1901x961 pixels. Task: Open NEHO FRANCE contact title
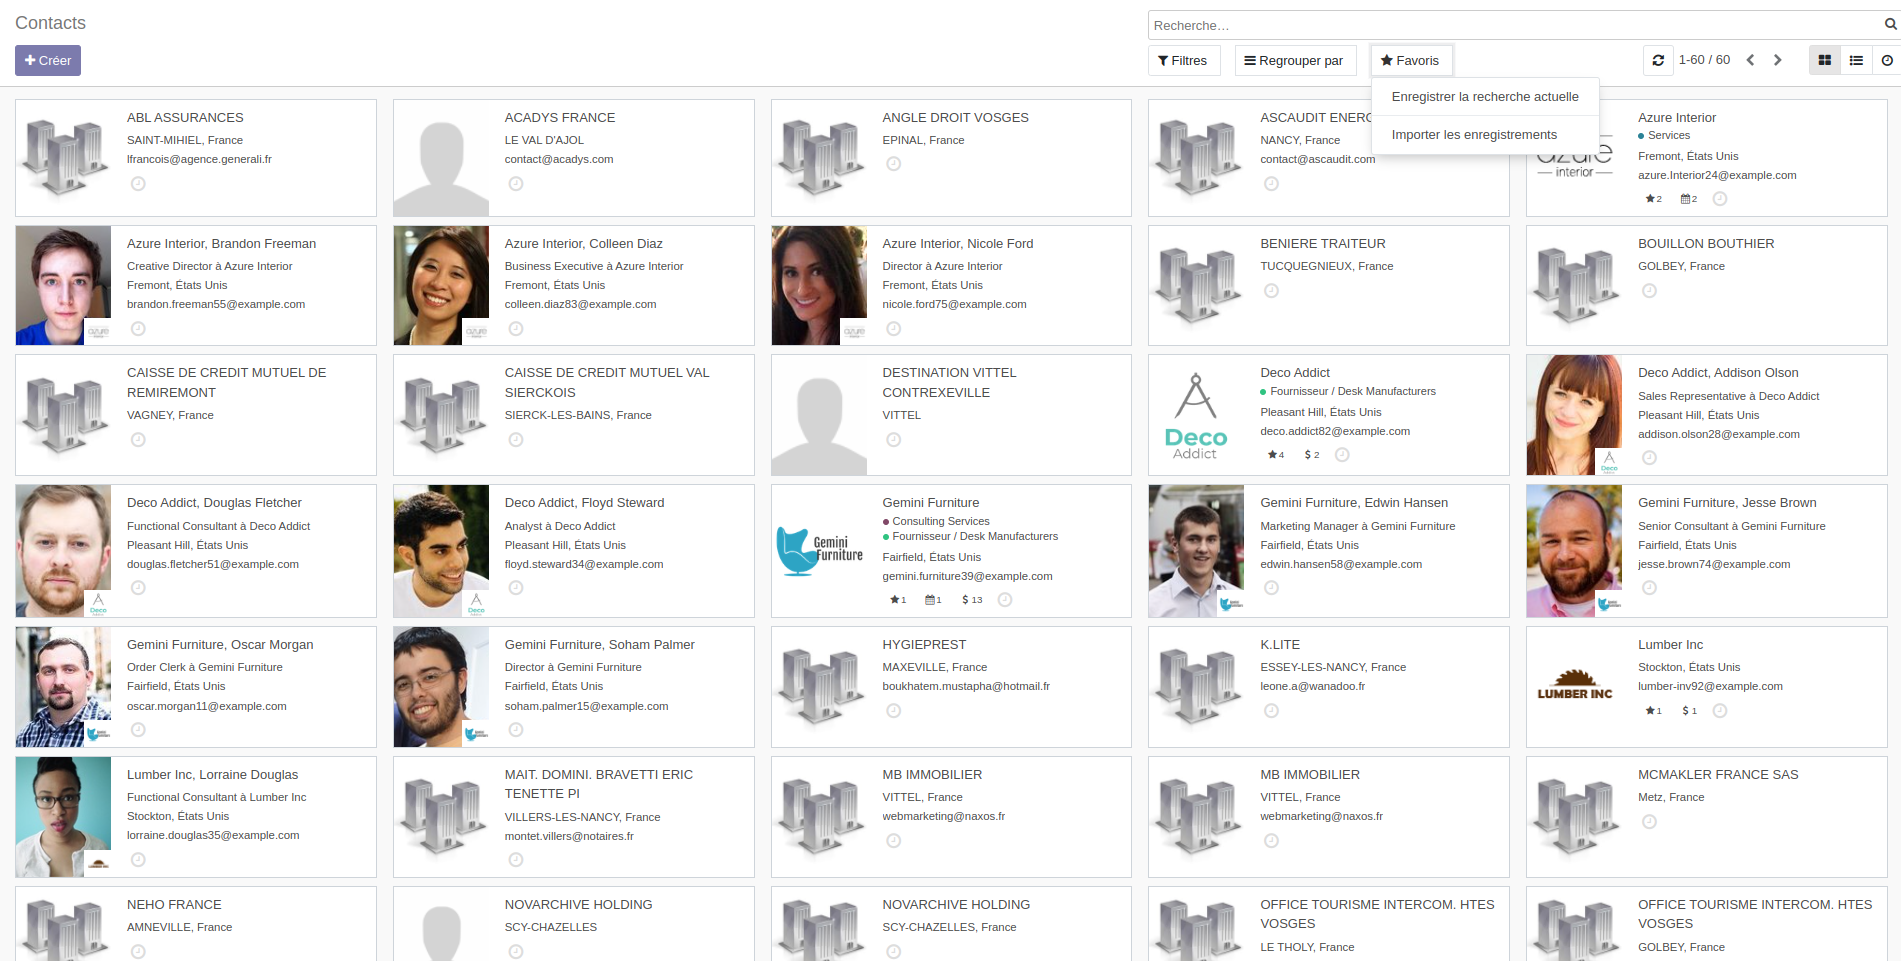click(174, 905)
